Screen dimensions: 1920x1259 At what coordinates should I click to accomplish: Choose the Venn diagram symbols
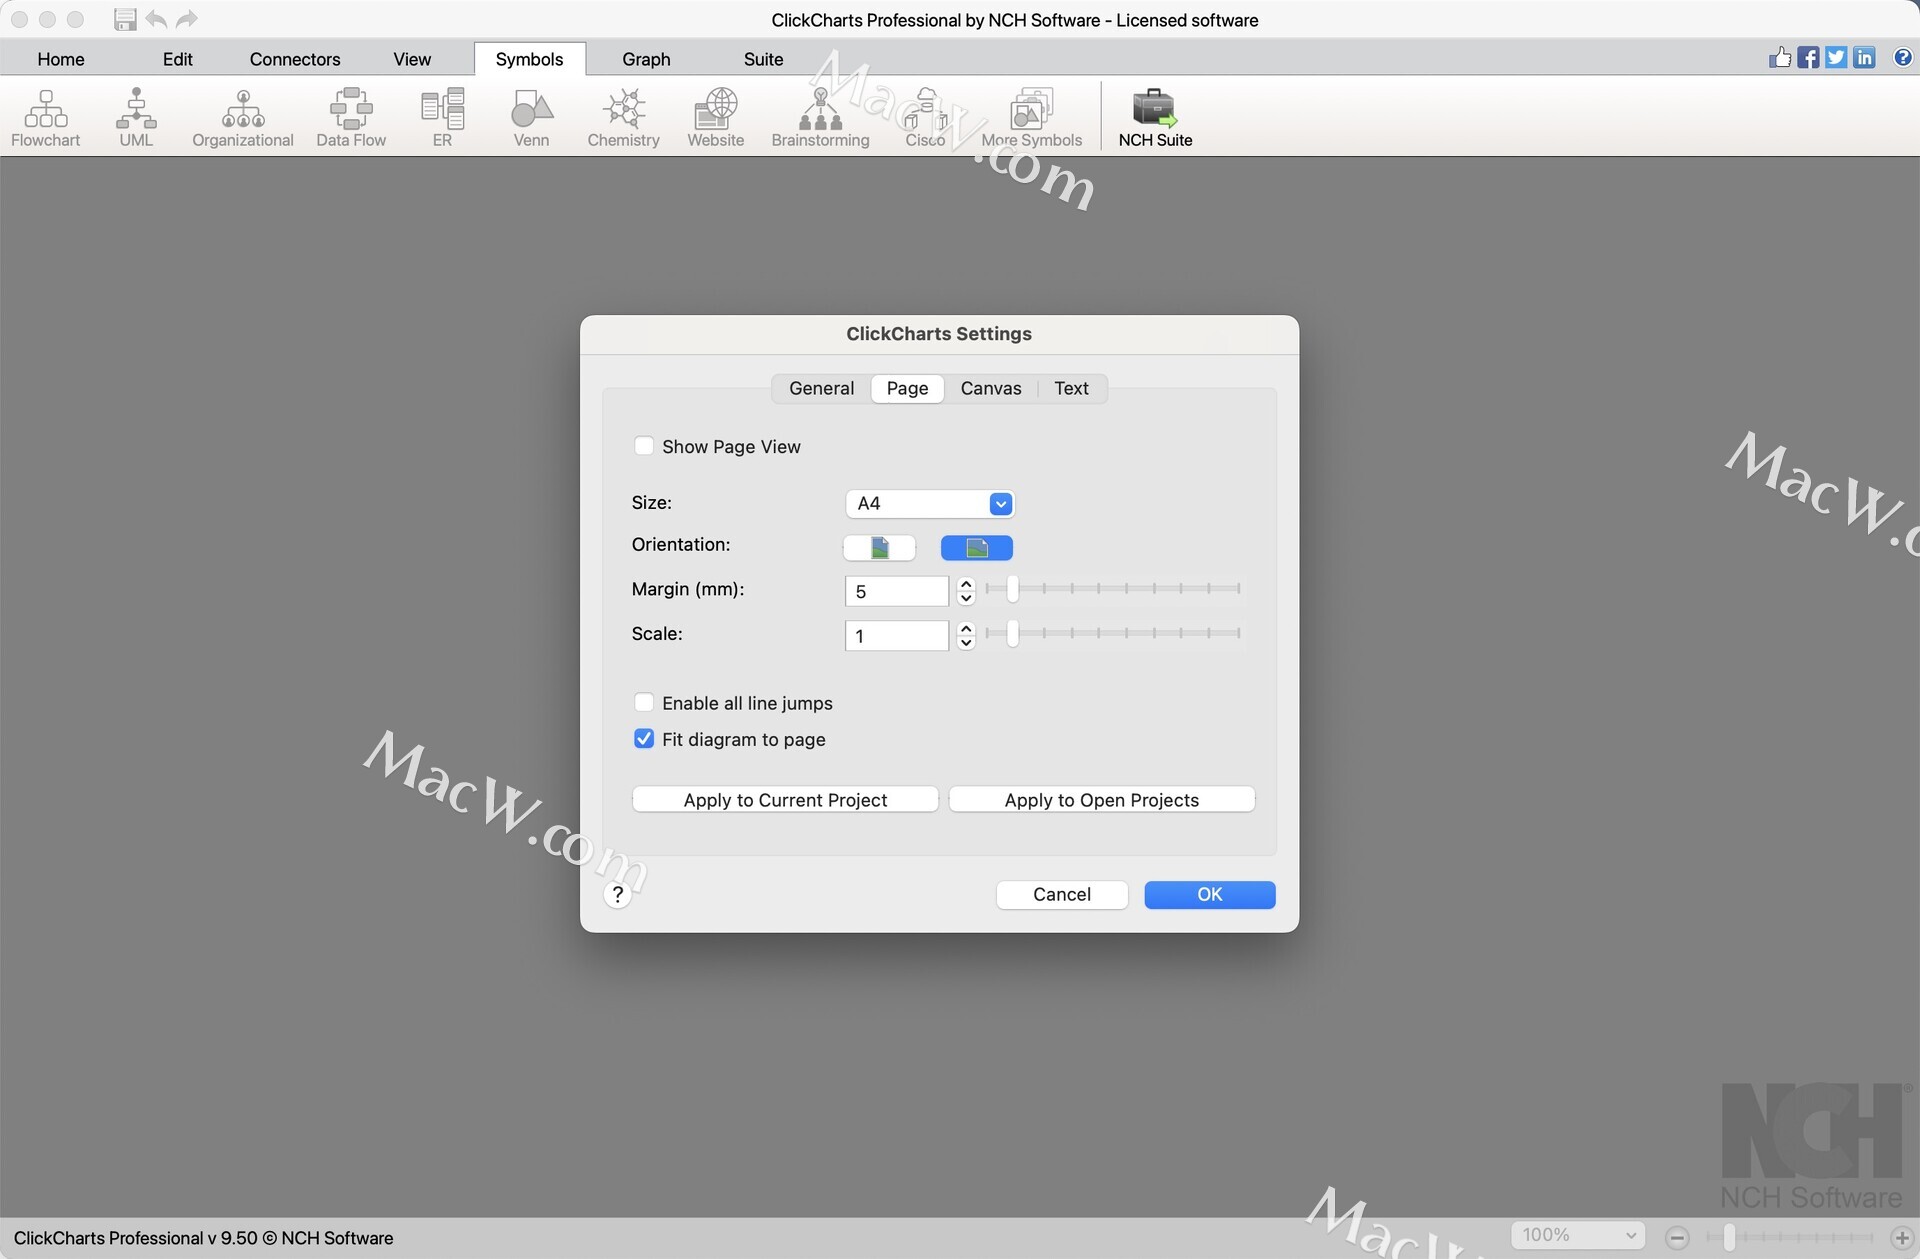coord(531,117)
